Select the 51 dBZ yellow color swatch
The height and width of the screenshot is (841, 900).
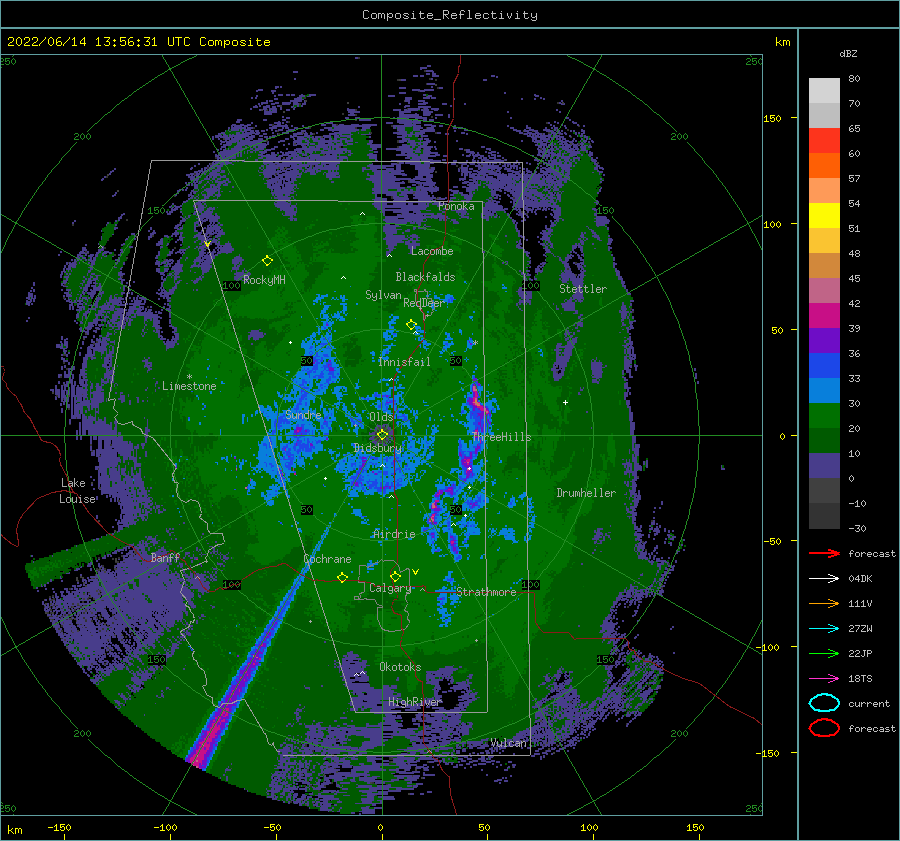tap(824, 215)
